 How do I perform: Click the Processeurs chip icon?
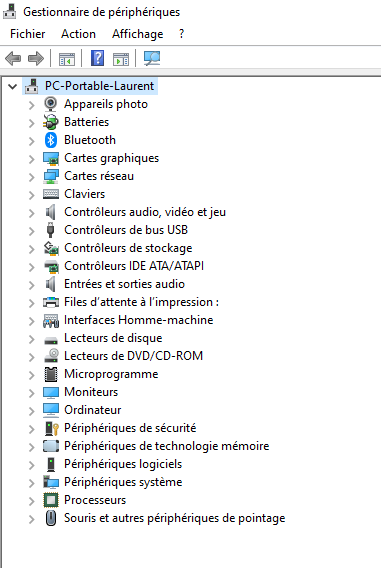point(51,500)
